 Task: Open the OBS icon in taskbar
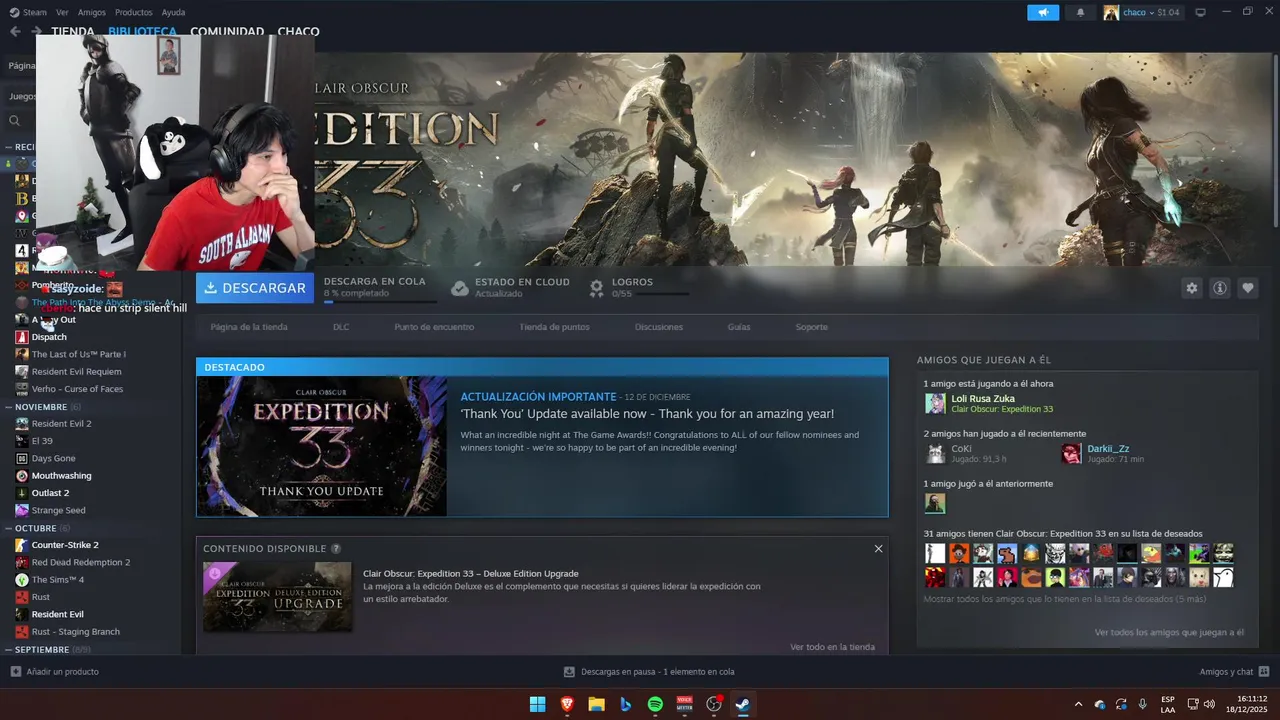tap(714, 704)
